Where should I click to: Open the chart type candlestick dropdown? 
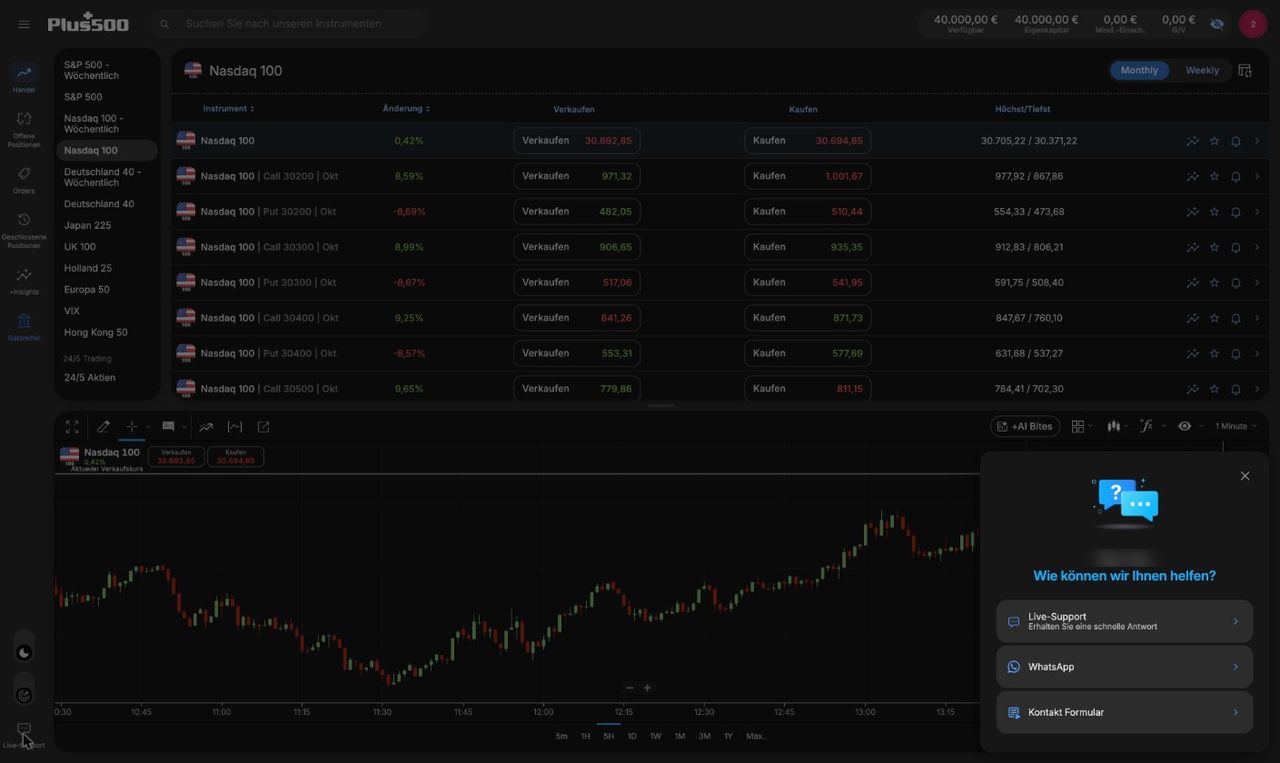point(1117,426)
